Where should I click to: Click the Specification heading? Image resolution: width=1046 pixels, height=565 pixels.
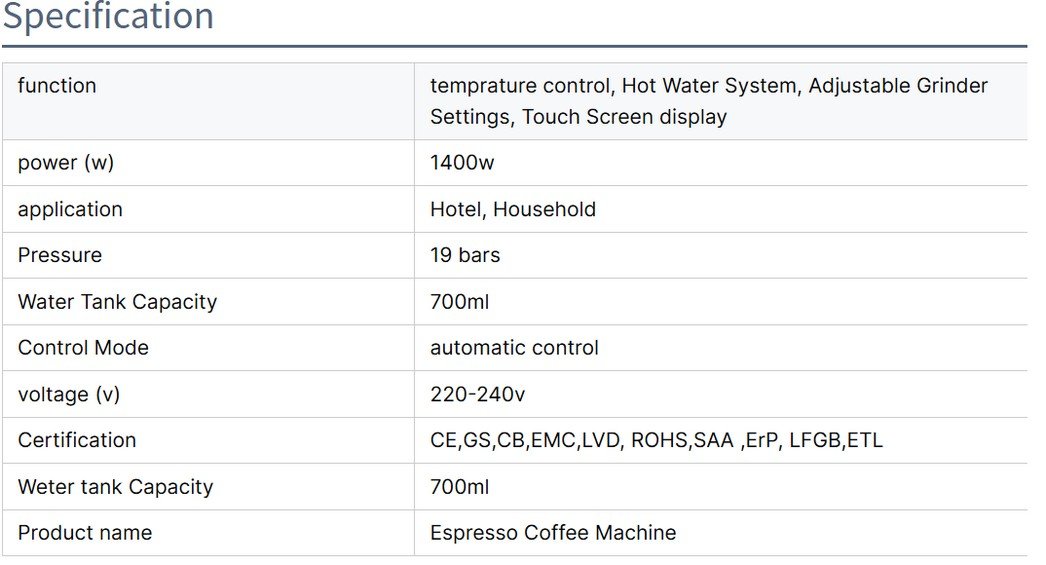click(x=108, y=17)
